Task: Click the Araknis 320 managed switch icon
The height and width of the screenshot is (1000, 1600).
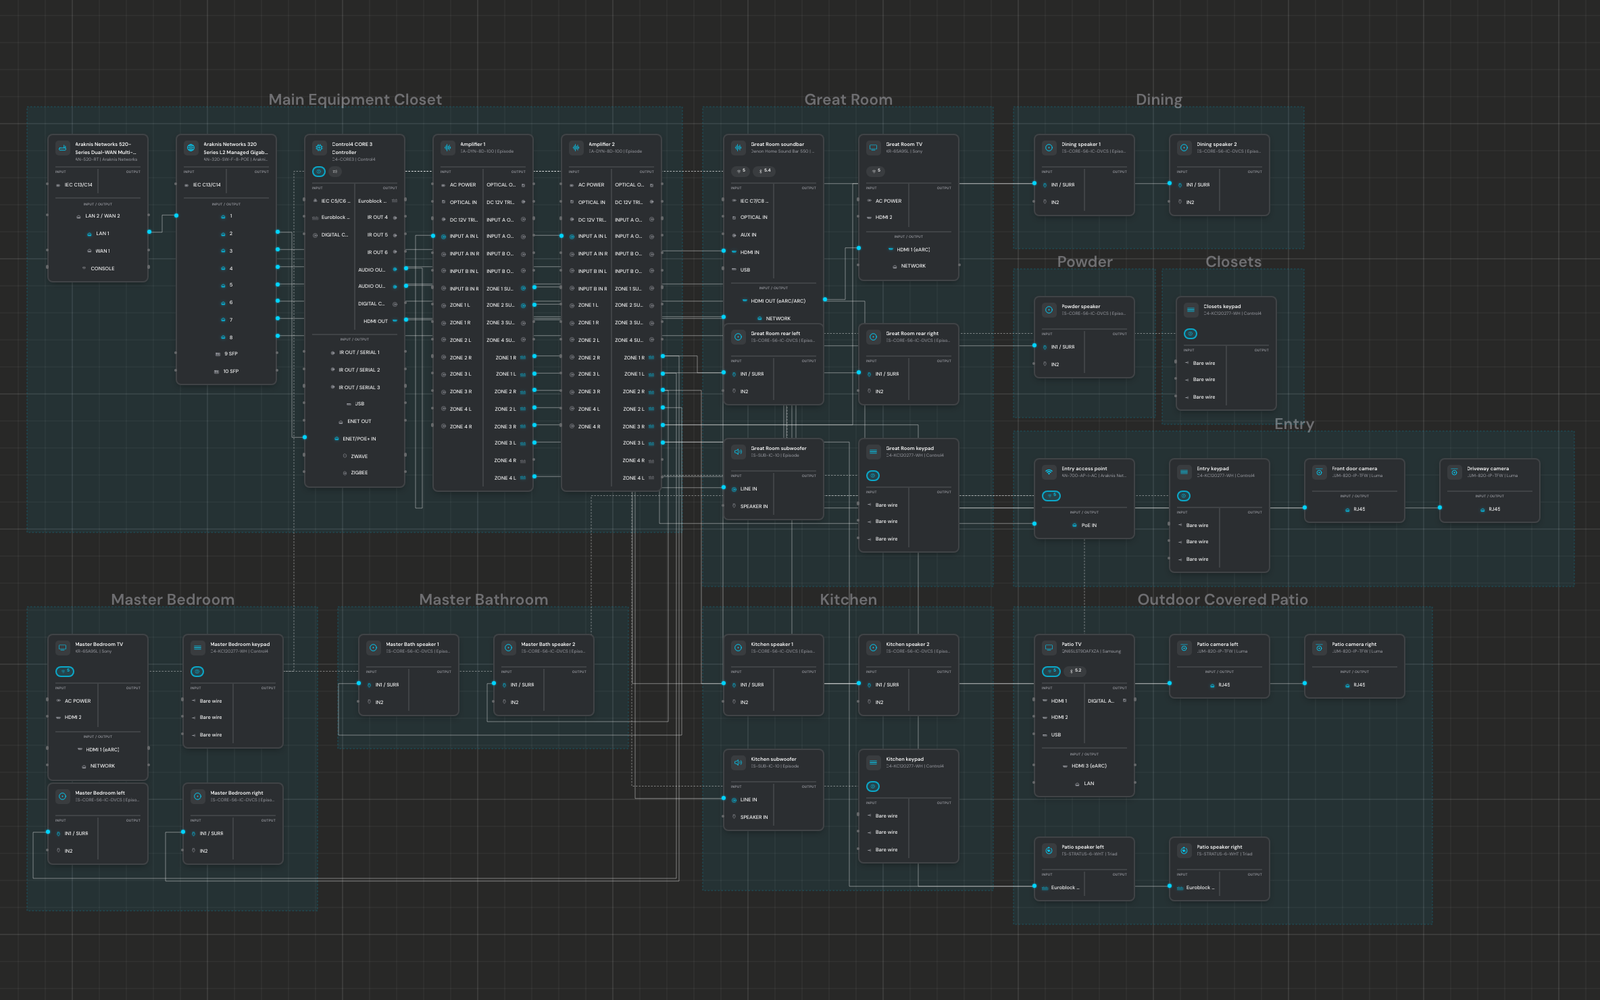Action: point(190,148)
